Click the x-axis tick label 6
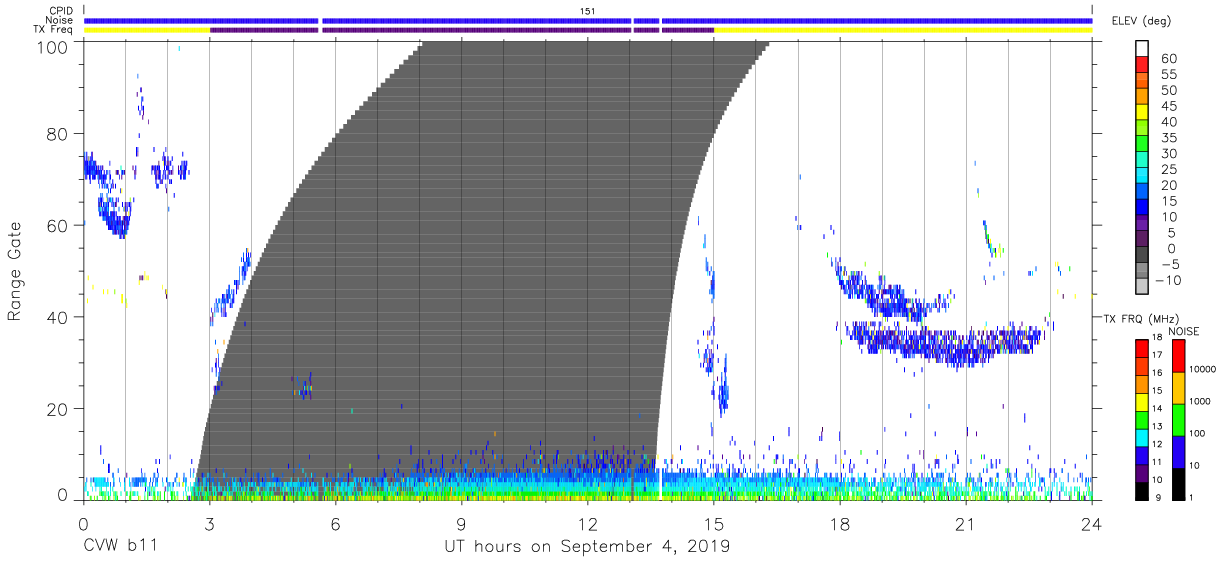 coord(335,524)
